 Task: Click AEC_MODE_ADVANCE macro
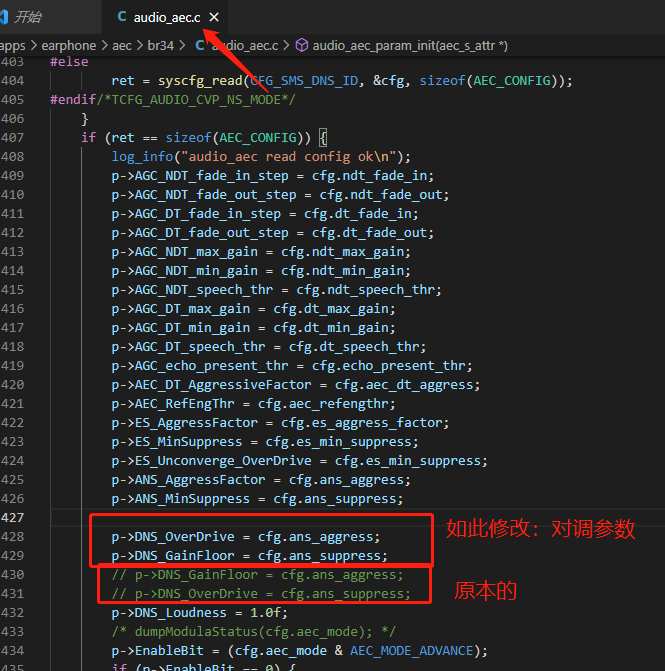(x=412, y=651)
